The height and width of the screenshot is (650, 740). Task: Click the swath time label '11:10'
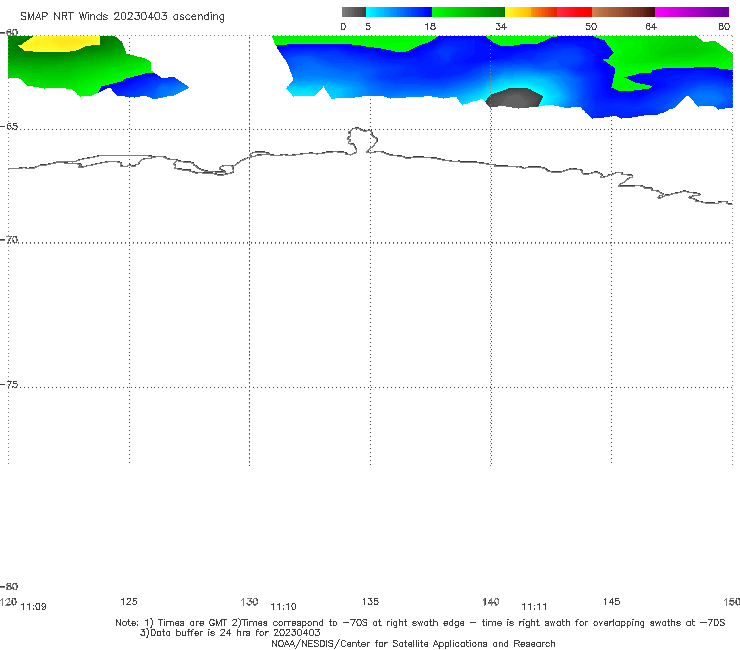[x=283, y=607]
